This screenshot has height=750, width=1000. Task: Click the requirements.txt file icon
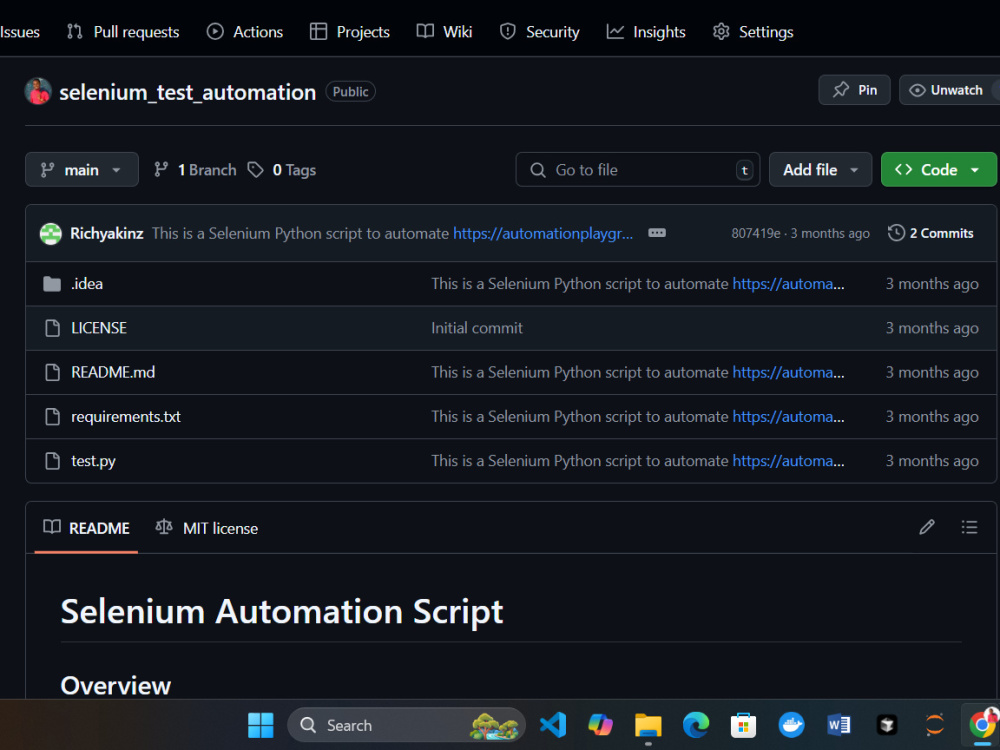coord(52,416)
